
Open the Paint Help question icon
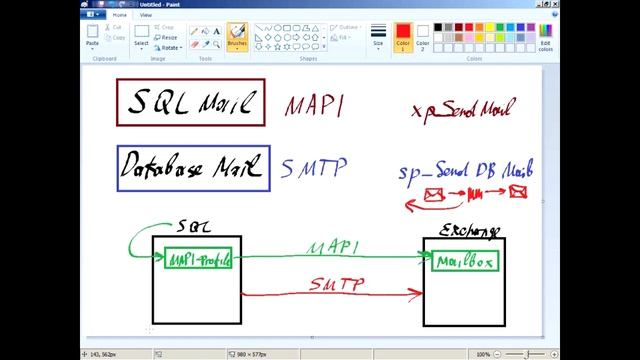tap(555, 14)
